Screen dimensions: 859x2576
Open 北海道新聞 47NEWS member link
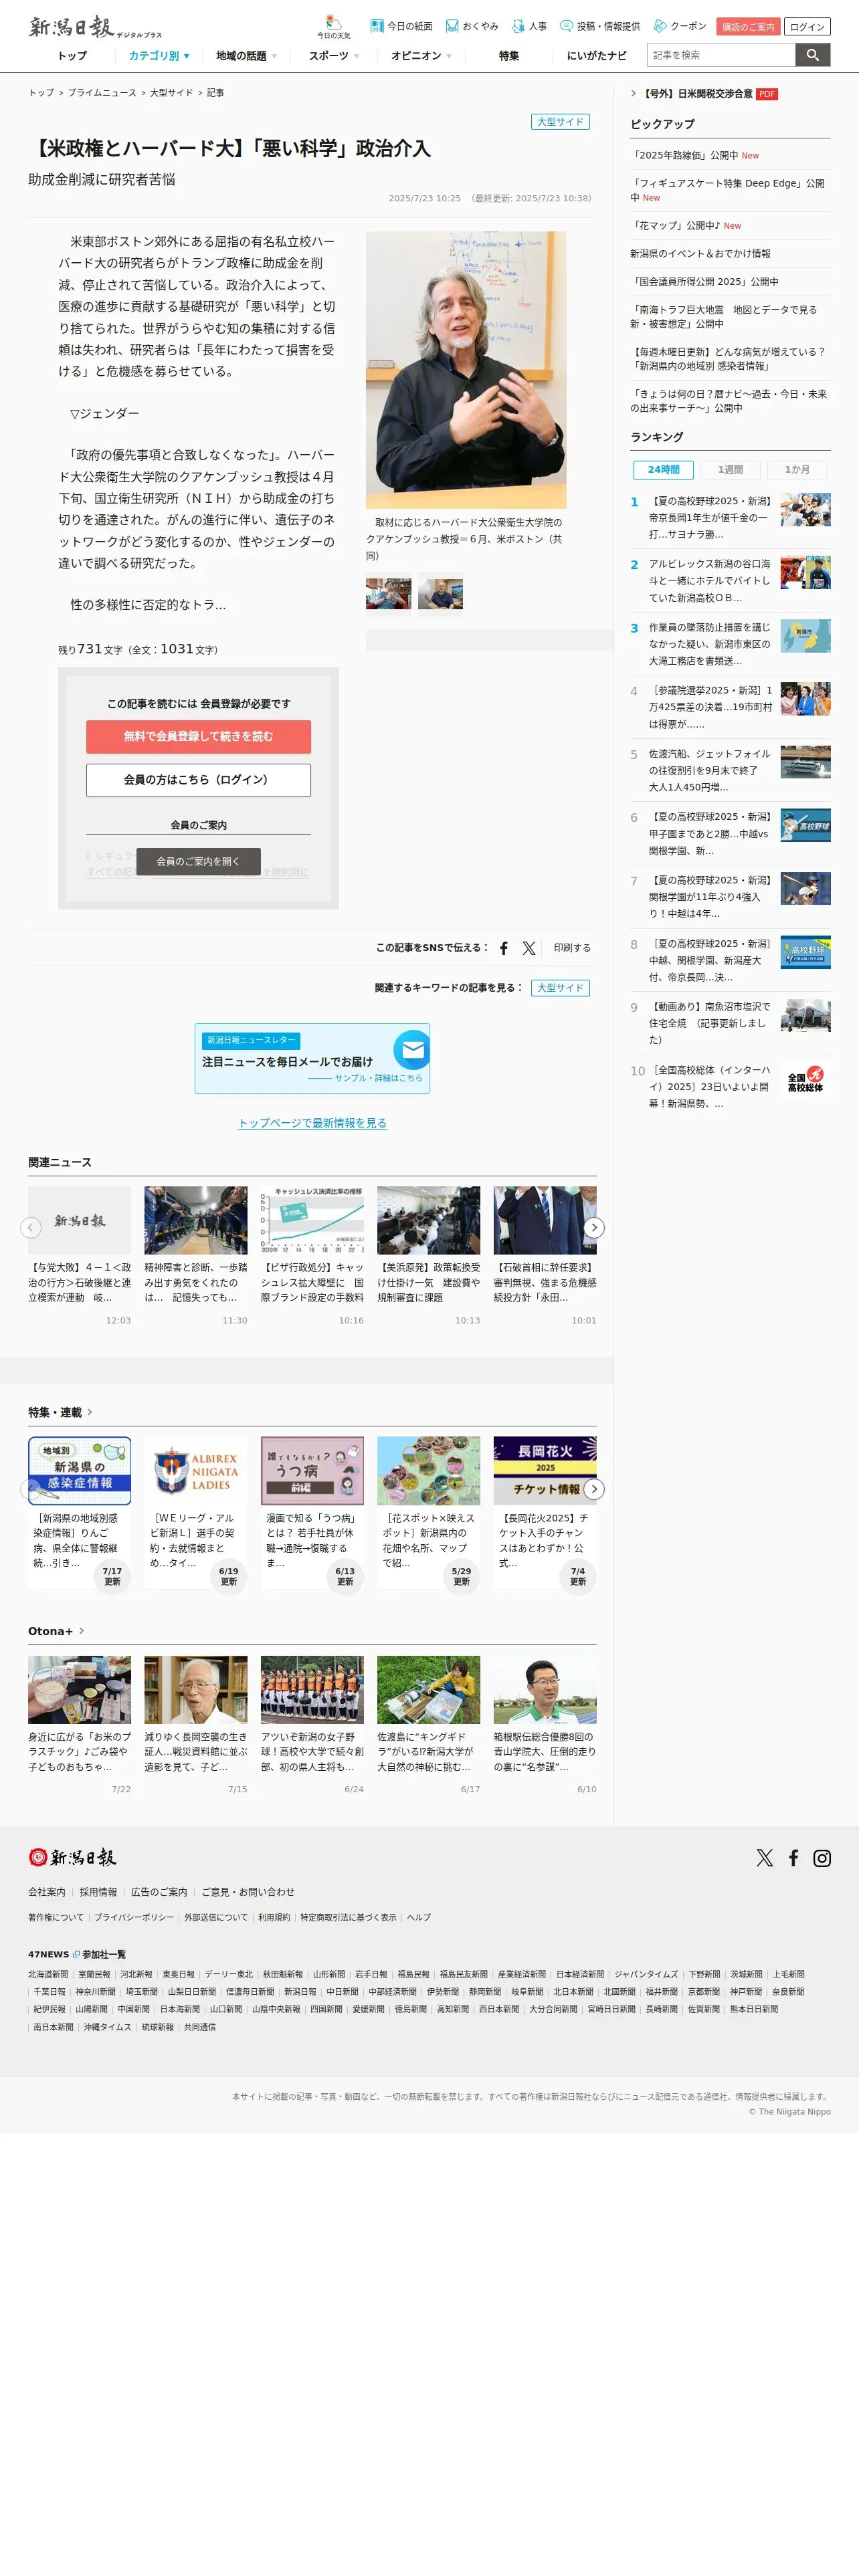click(48, 1975)
